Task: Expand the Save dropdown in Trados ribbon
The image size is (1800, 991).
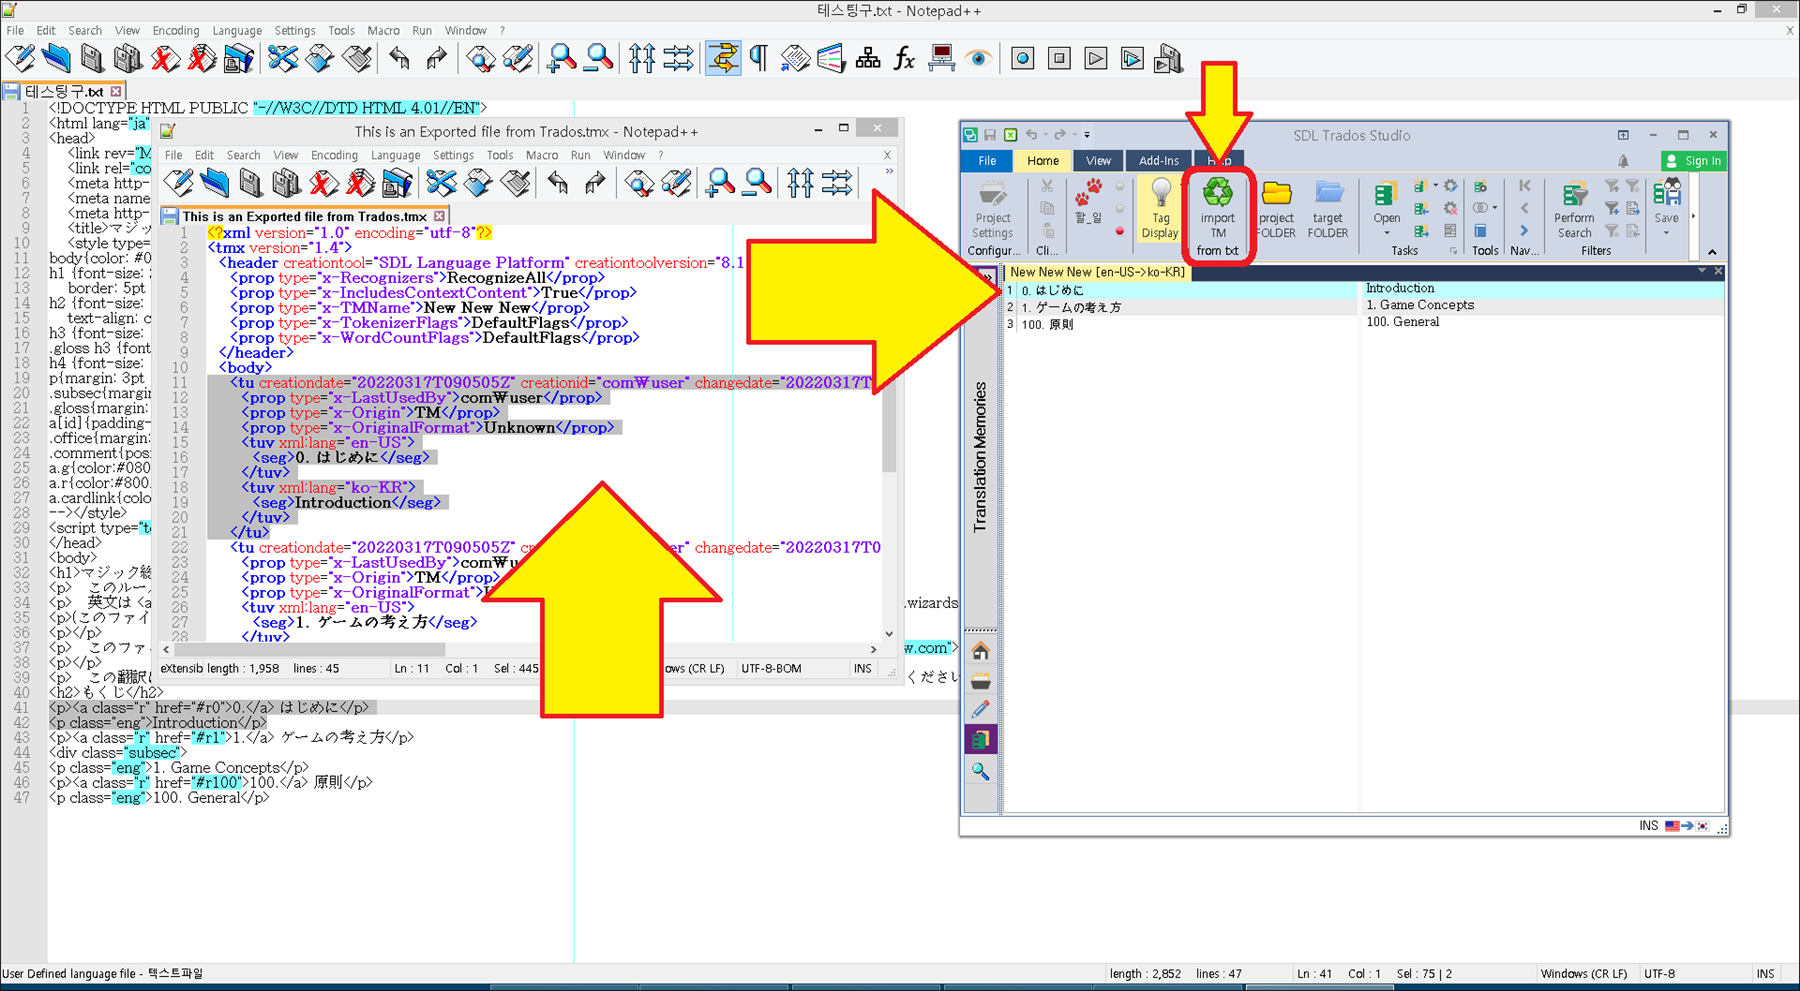Action: [1666, 233]
